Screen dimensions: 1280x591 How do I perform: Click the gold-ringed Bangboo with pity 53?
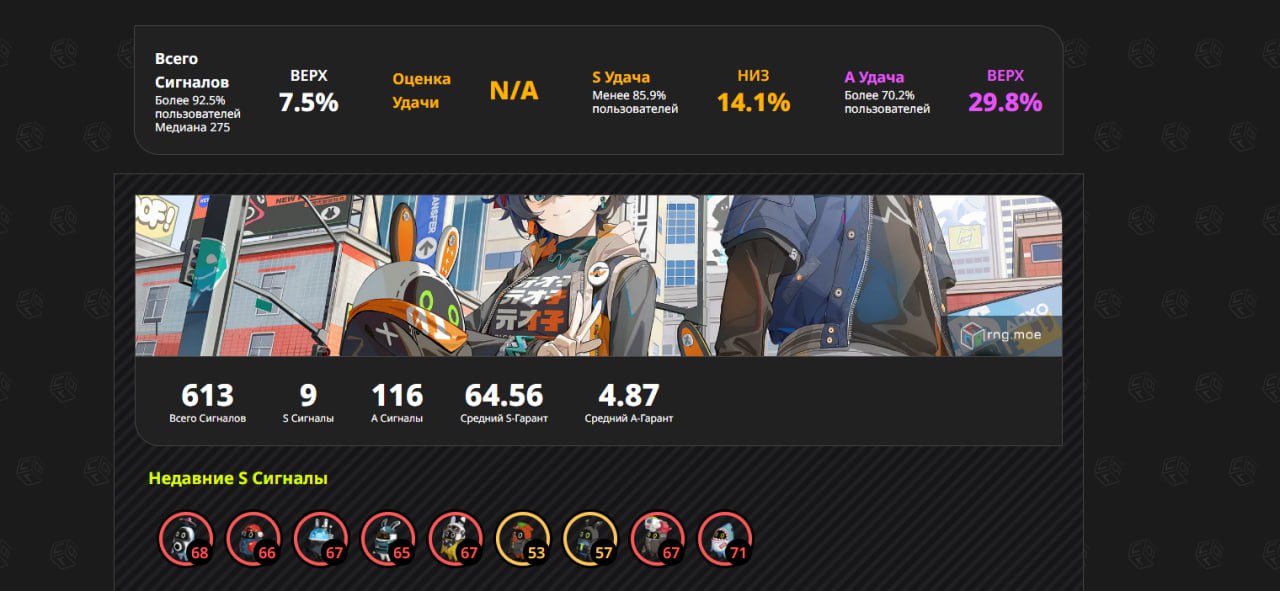[523, 539]
